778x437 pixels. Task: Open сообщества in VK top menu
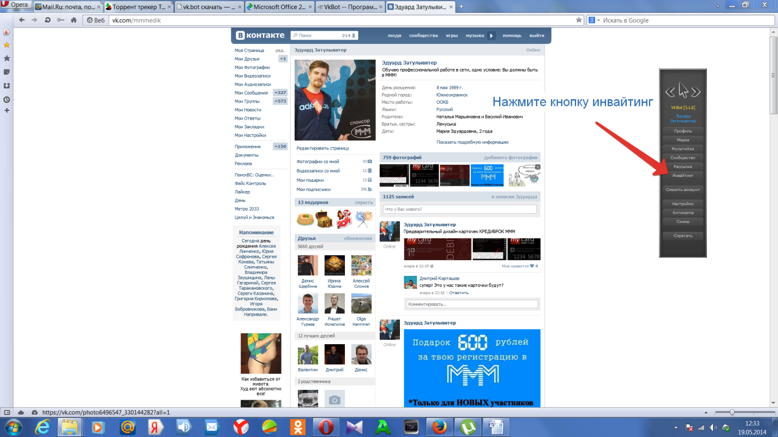[x=423, y=36]
